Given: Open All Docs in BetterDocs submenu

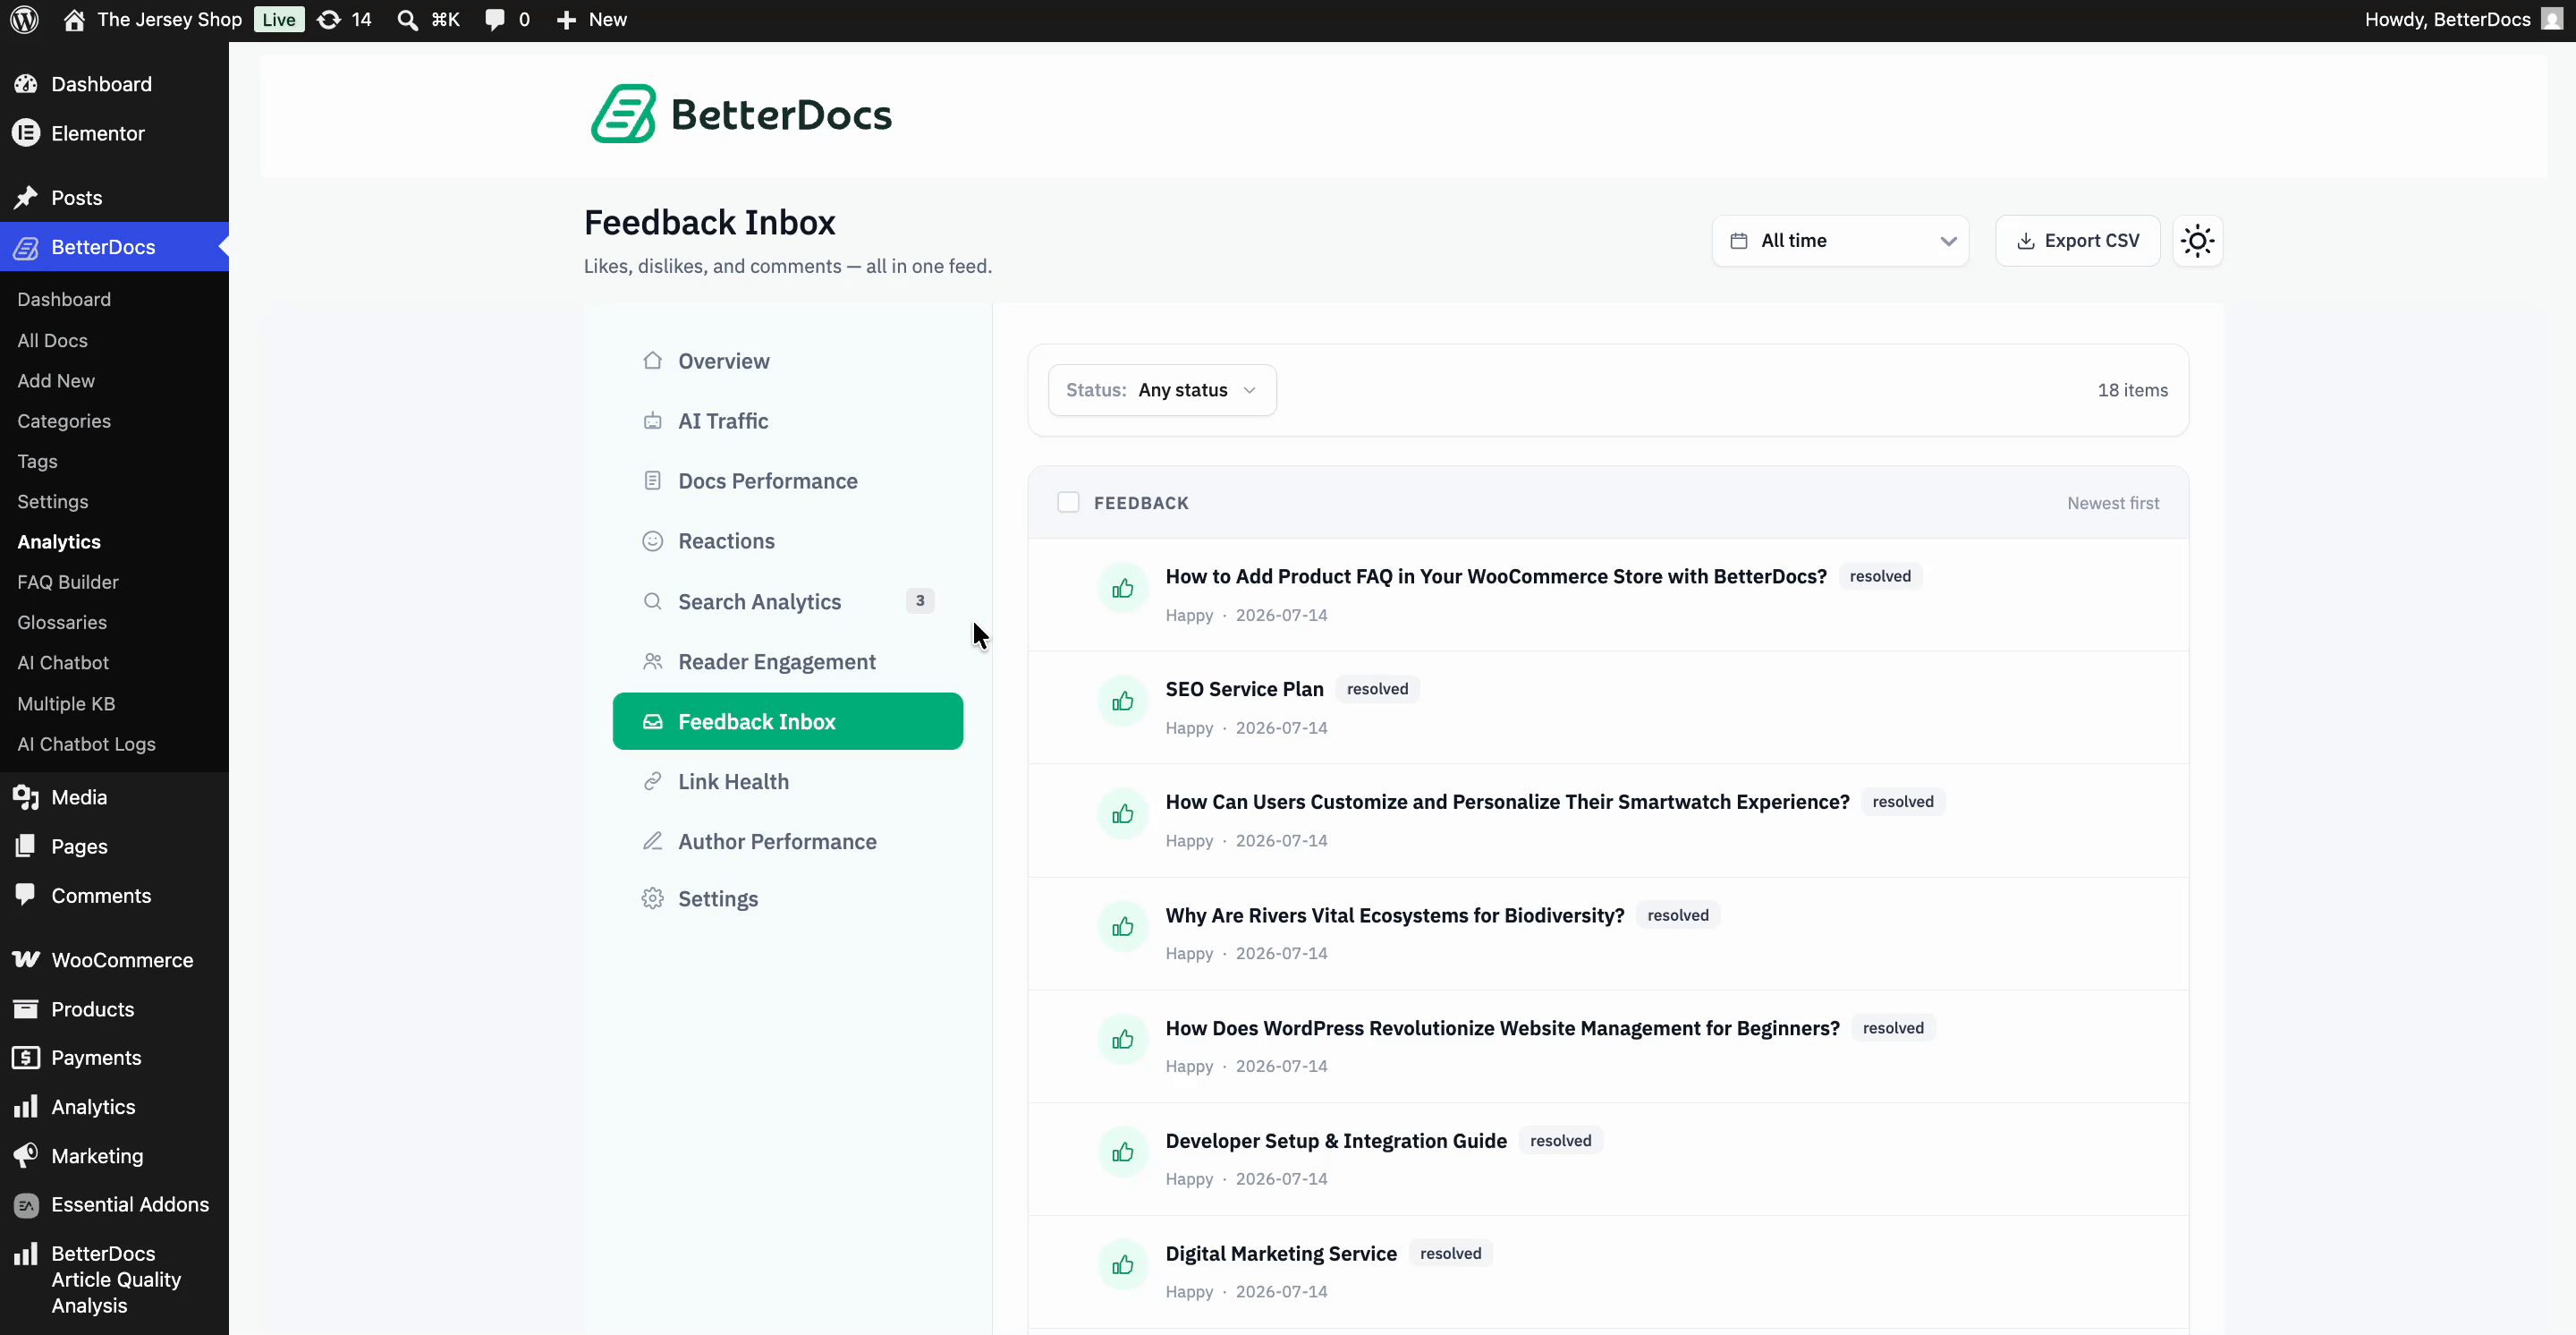Looking at the screenshot, I should pyautogui.click(x=52, y=340).
